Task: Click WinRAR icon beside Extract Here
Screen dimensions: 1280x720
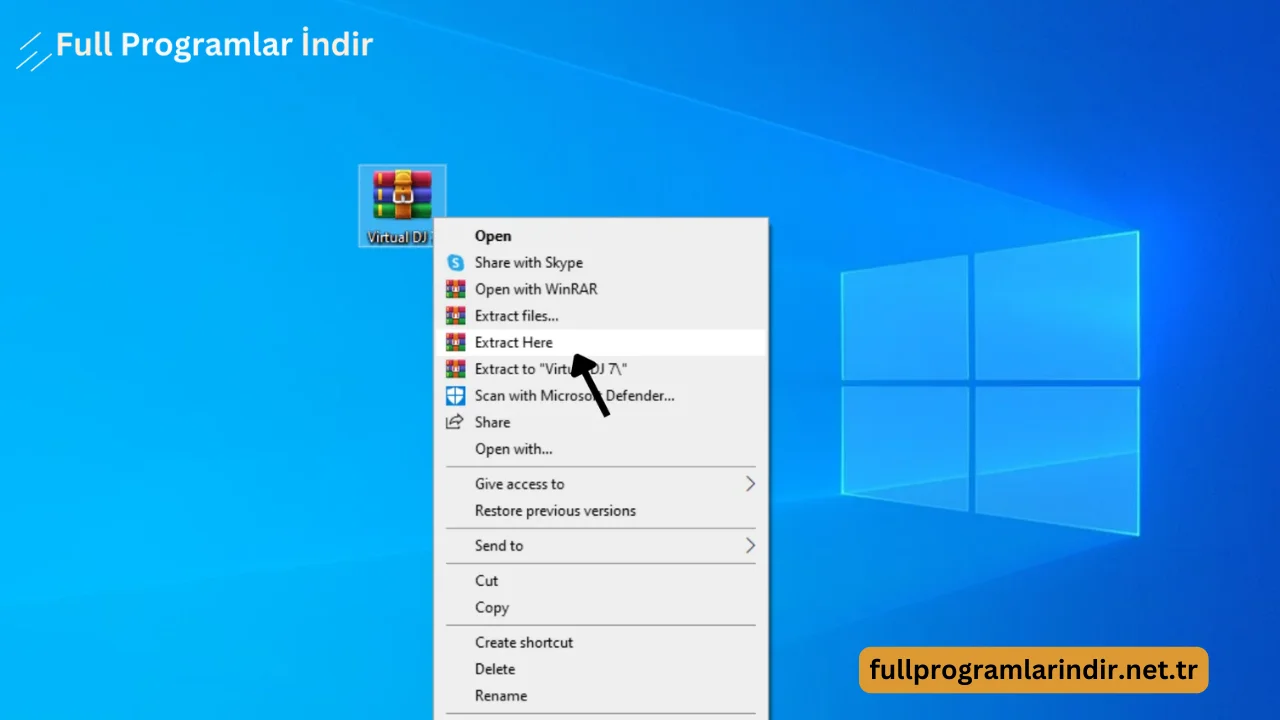Action: (456, 342)
